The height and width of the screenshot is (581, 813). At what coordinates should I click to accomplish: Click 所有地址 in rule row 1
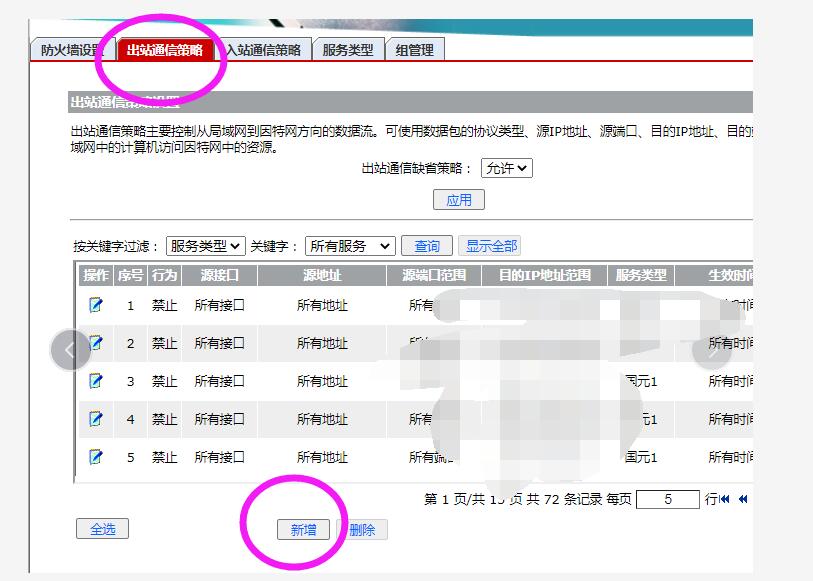(322, 305)
